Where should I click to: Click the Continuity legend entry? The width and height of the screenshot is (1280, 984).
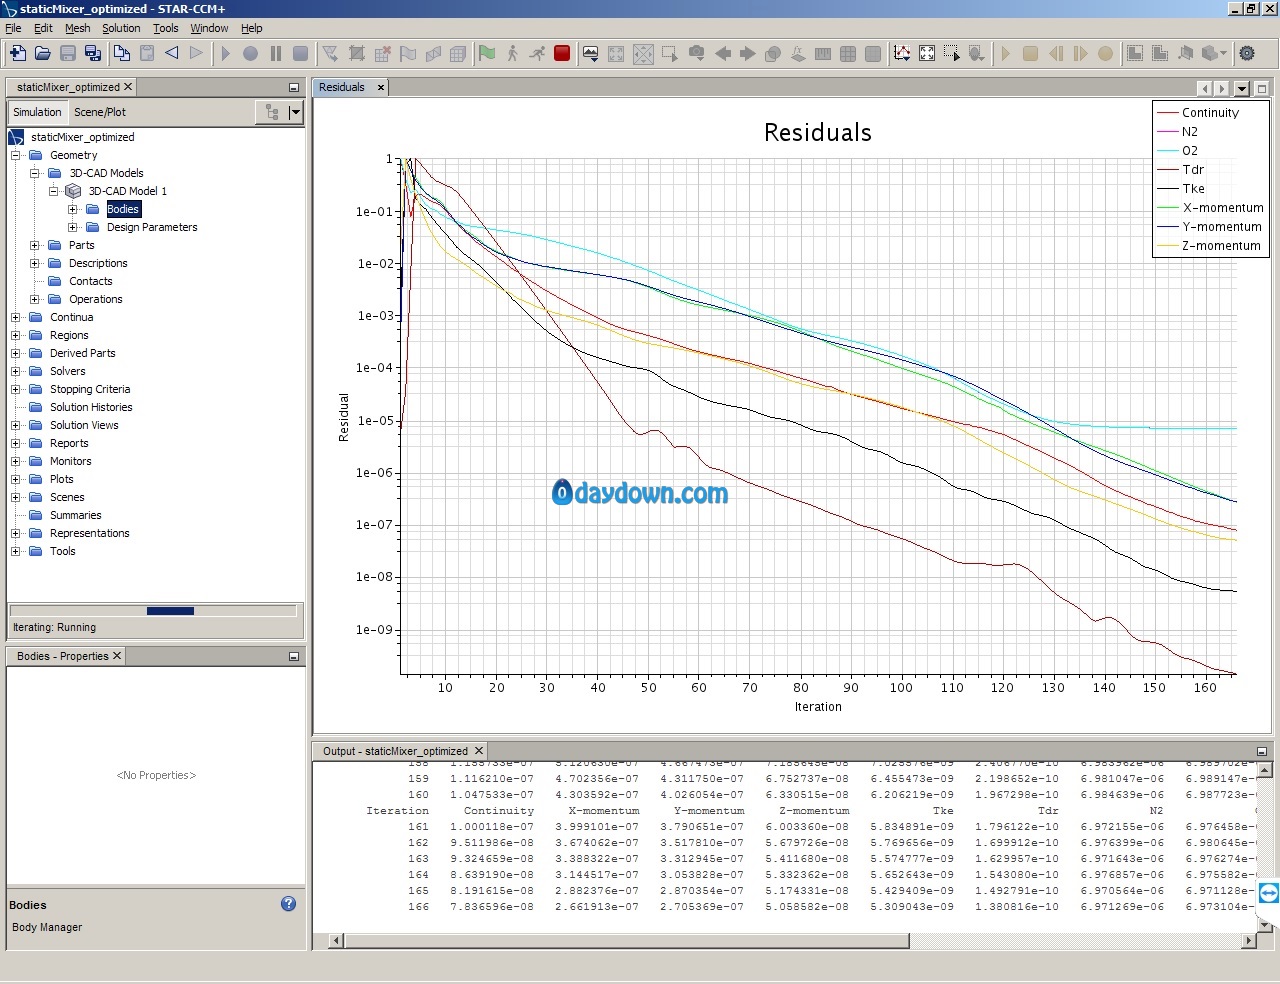coord(1210,113)
